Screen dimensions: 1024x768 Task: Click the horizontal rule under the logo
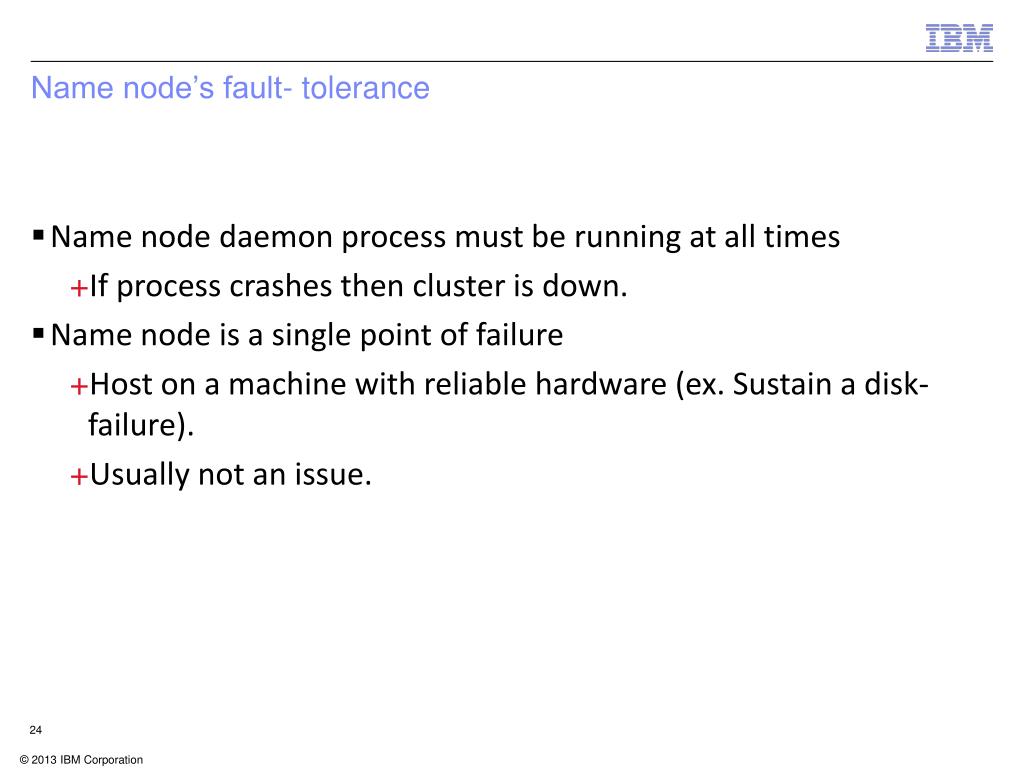512,61
